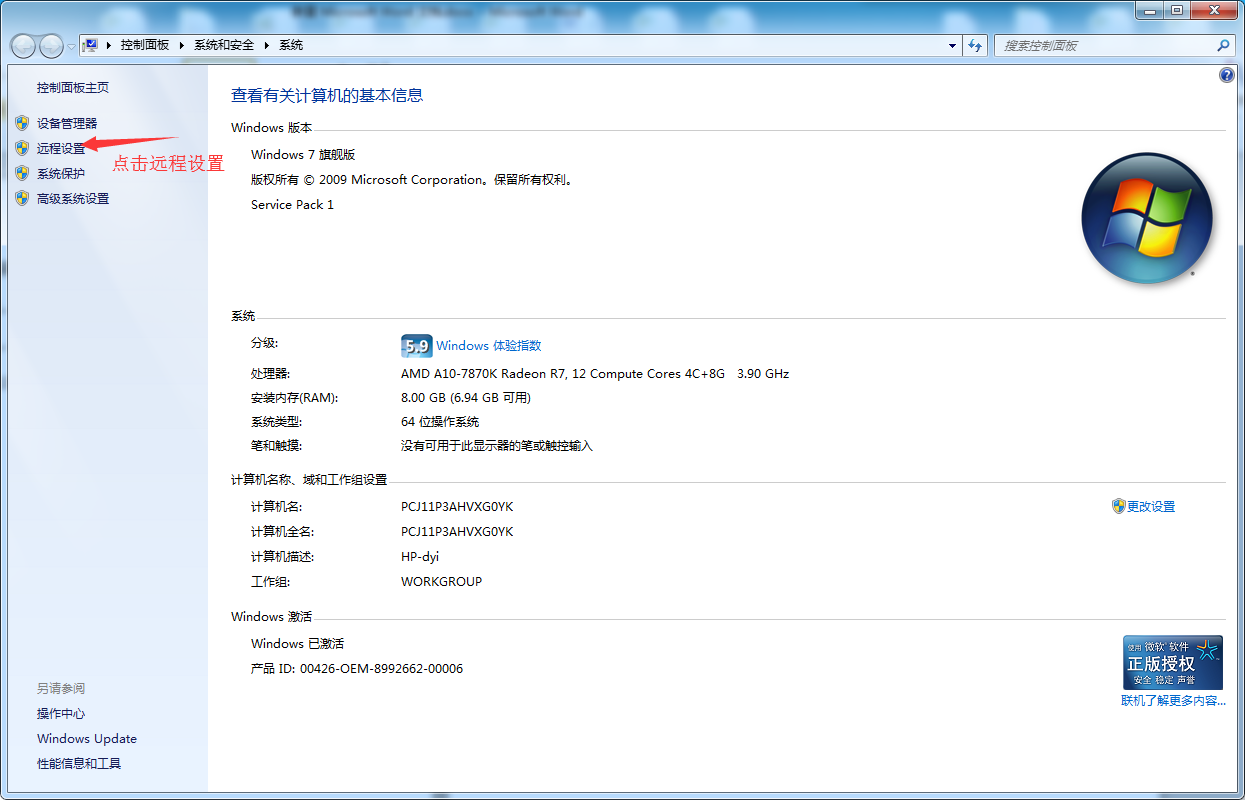Click the shield icon next to 设备管理器
The image size is (1245, 800).
click(22, 123)
